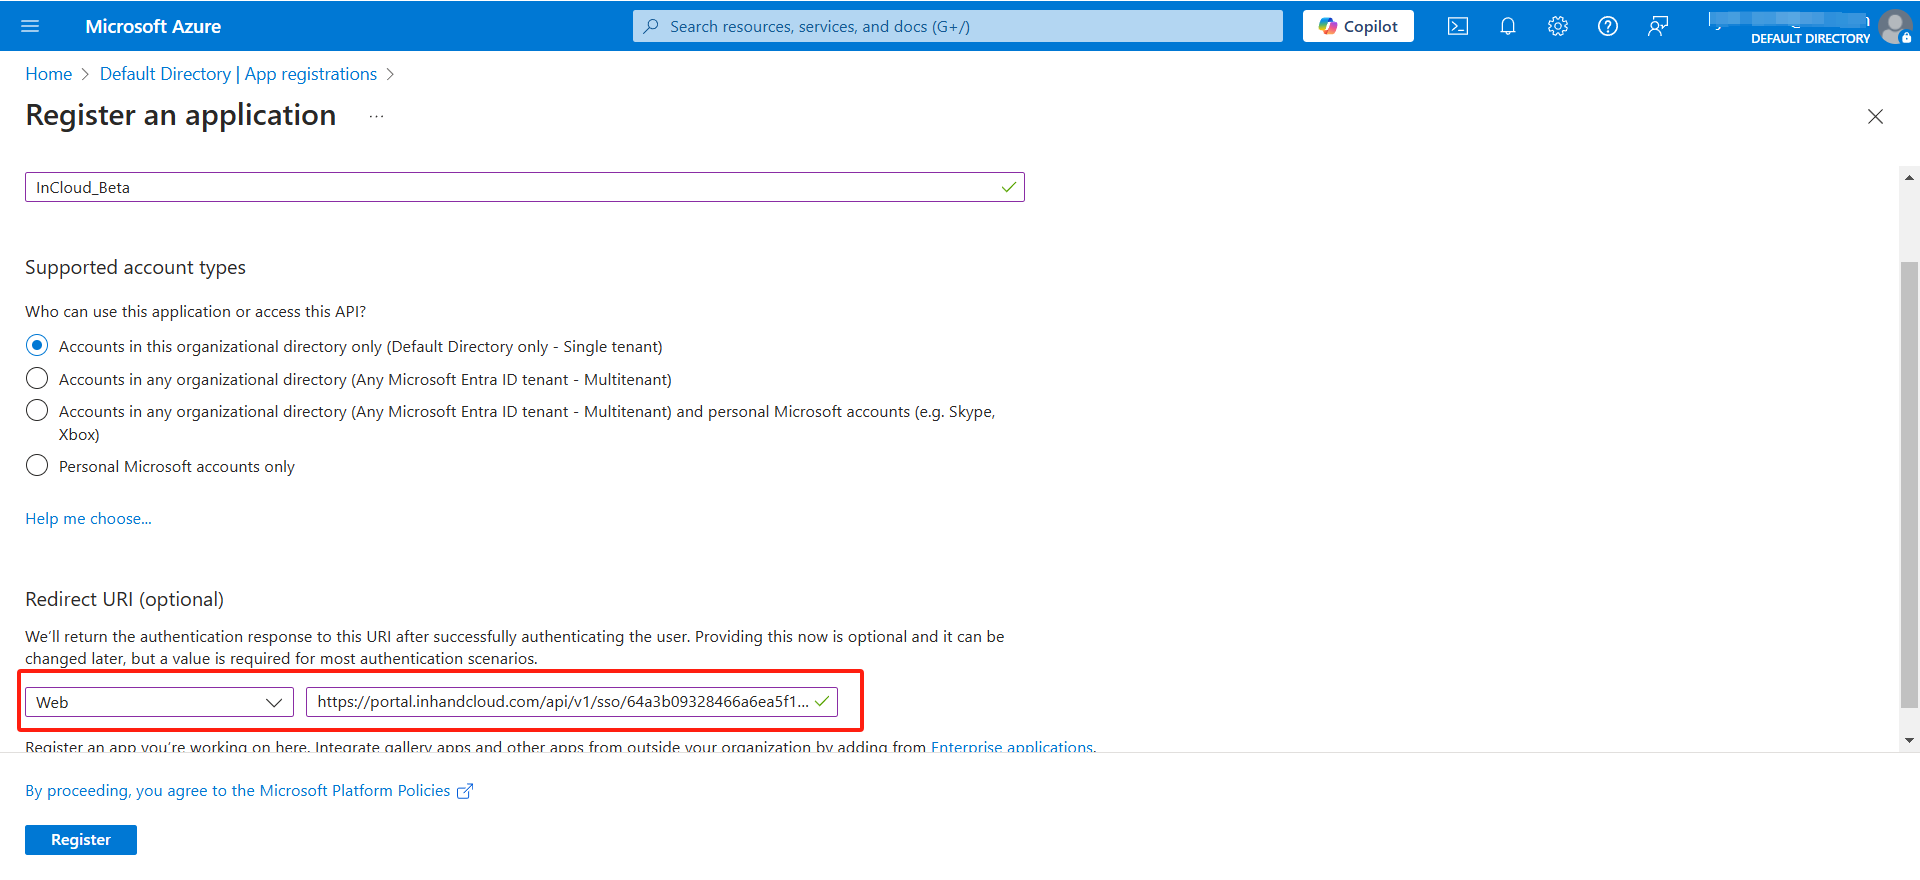Open the help question mark icon
The width and height of the screenshot is (1920, 880).
(x=1608, y=26)
